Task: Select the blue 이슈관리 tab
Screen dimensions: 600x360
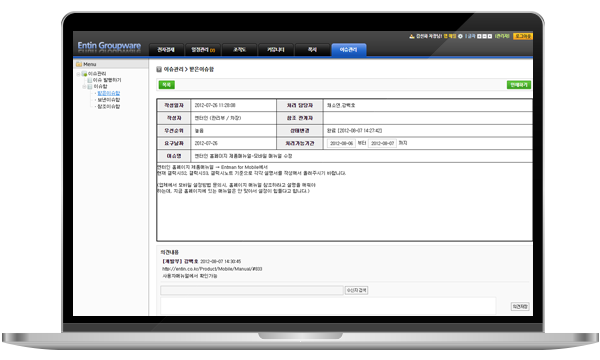Action: [x=349, y=50]
